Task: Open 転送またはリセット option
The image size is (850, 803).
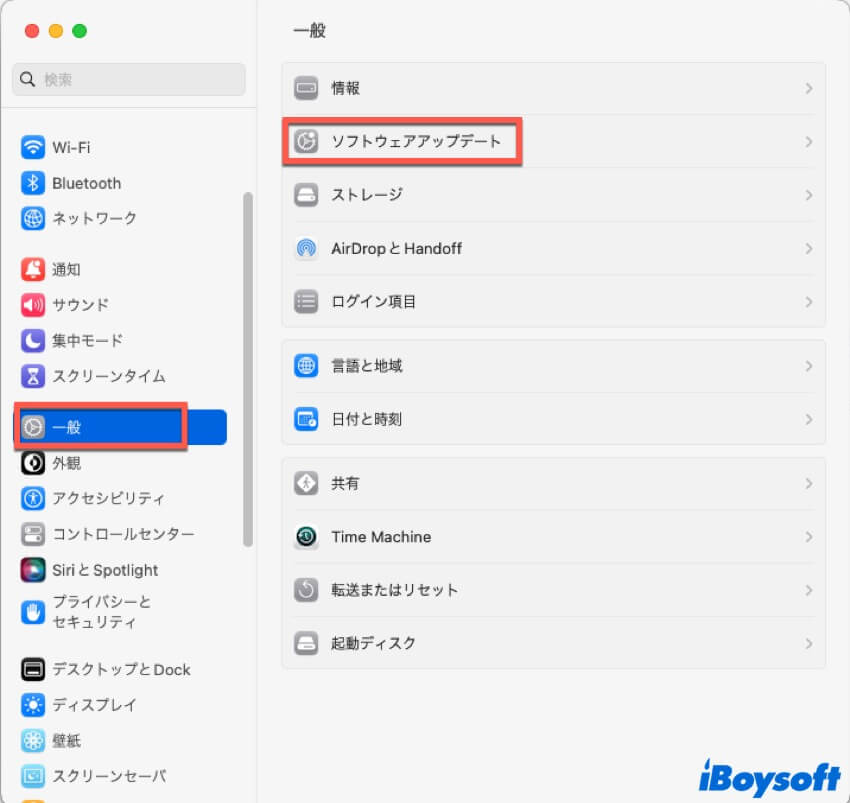Action: pyautogui.click(x=394, y=590)
